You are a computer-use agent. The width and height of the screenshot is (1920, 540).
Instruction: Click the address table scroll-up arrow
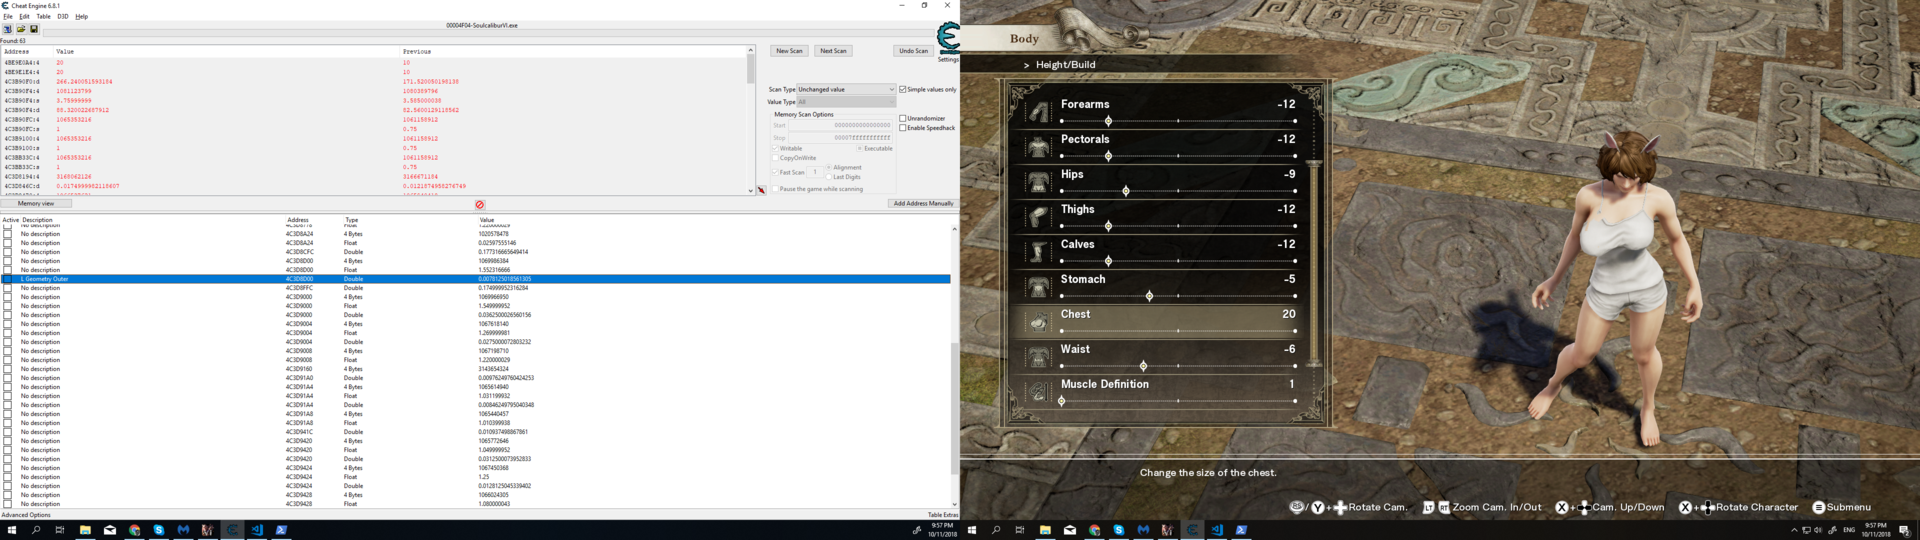coord(954,229)
